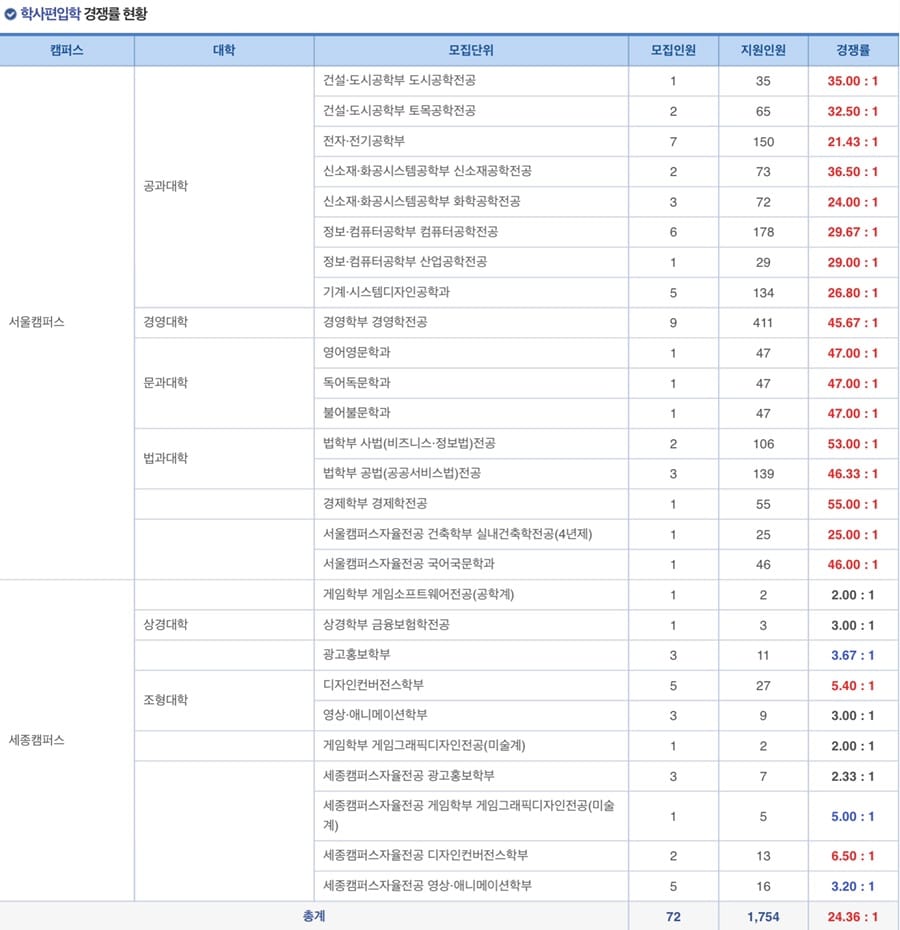The width and height of the screenshot is (900, 930).
Task: Select the 모집단위 column header
Action: 471,50
